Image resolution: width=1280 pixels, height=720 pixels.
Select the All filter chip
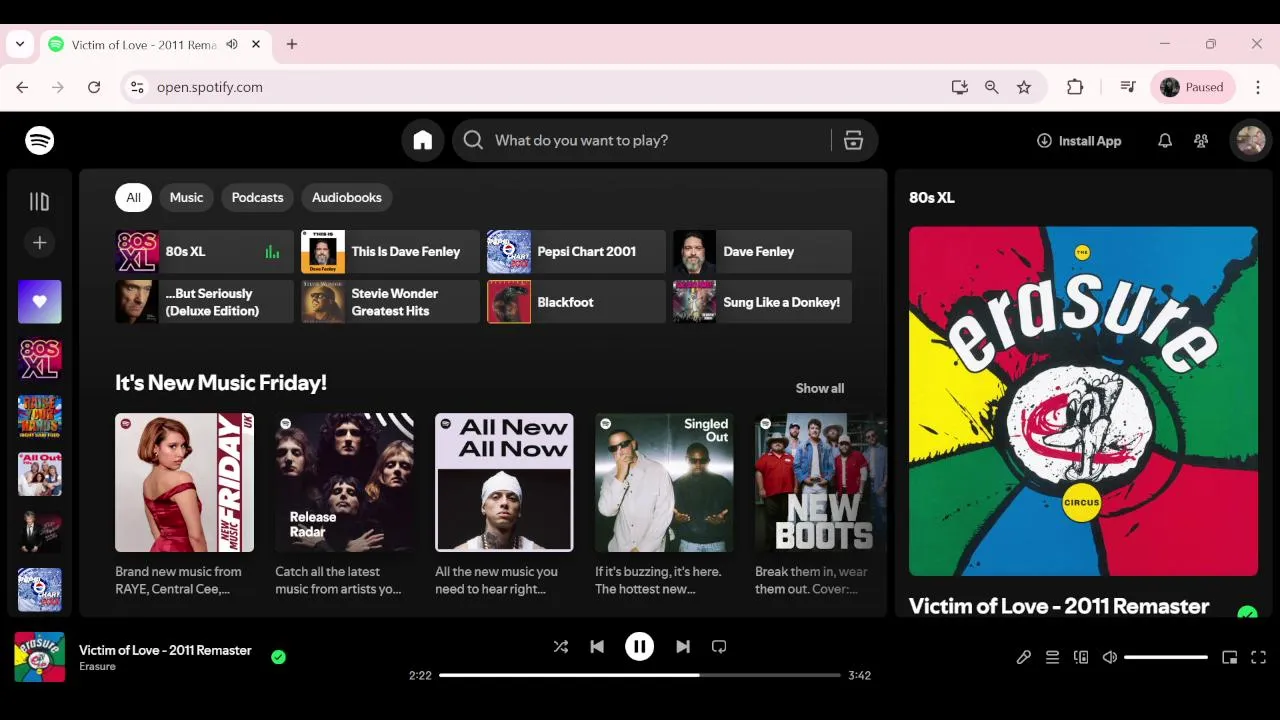coord(133,198)
